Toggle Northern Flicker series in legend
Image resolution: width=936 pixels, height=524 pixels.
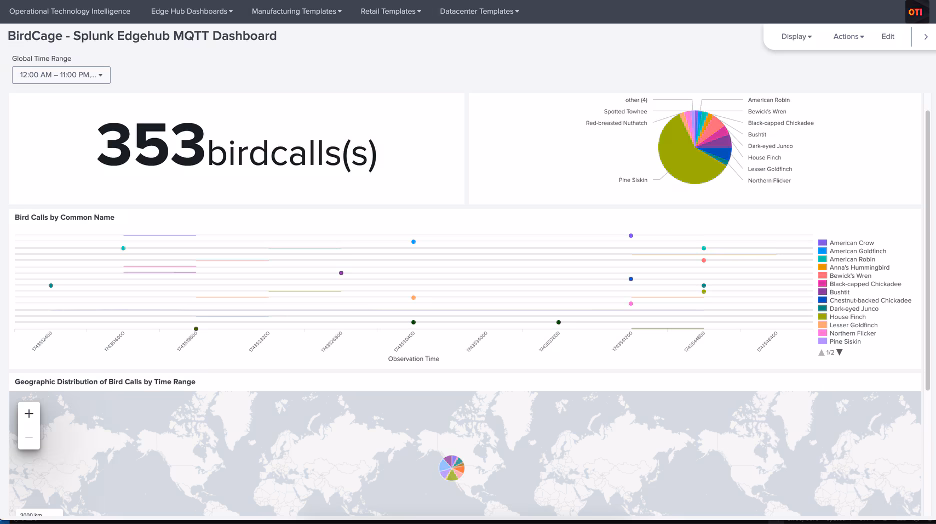click(x=852, y=333)
